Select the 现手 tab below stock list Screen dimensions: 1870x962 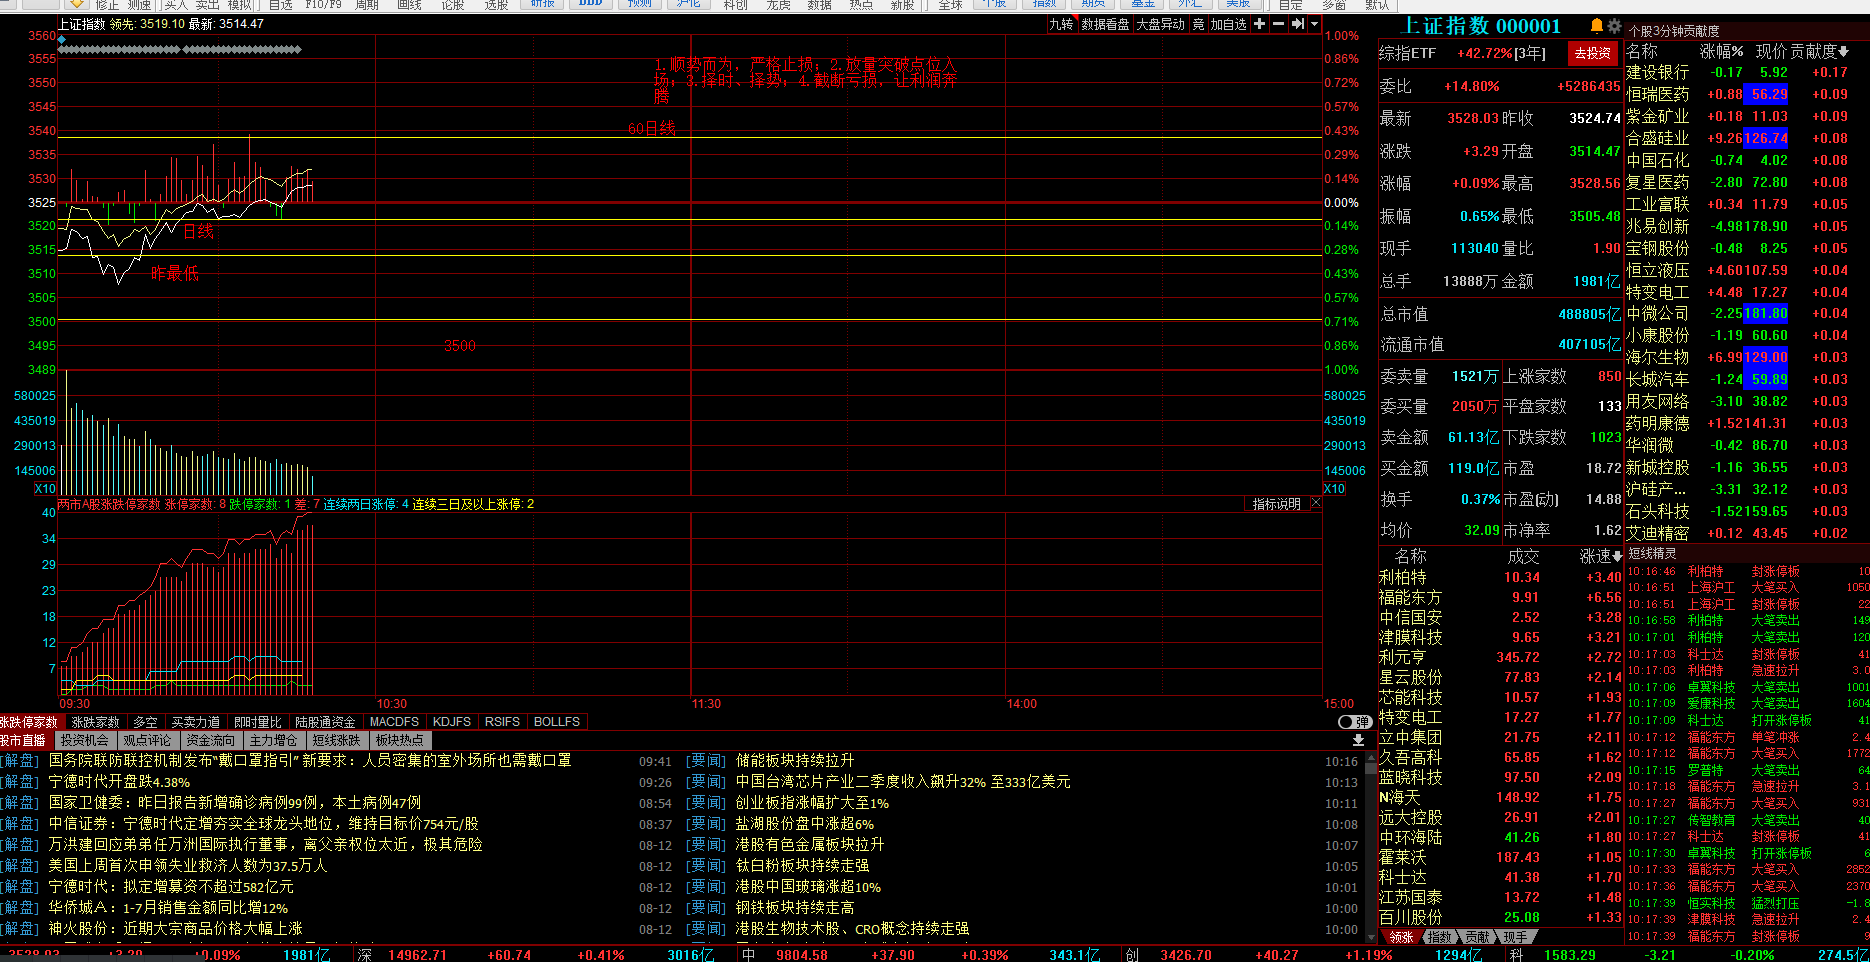click(1516, 938)
